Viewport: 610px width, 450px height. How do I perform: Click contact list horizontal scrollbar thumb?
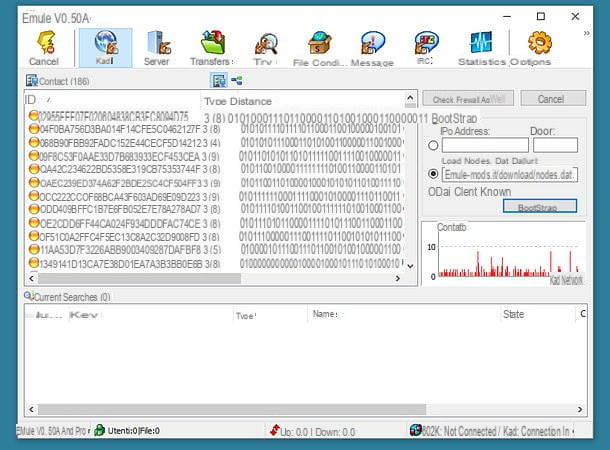click(x=139, y=278)
